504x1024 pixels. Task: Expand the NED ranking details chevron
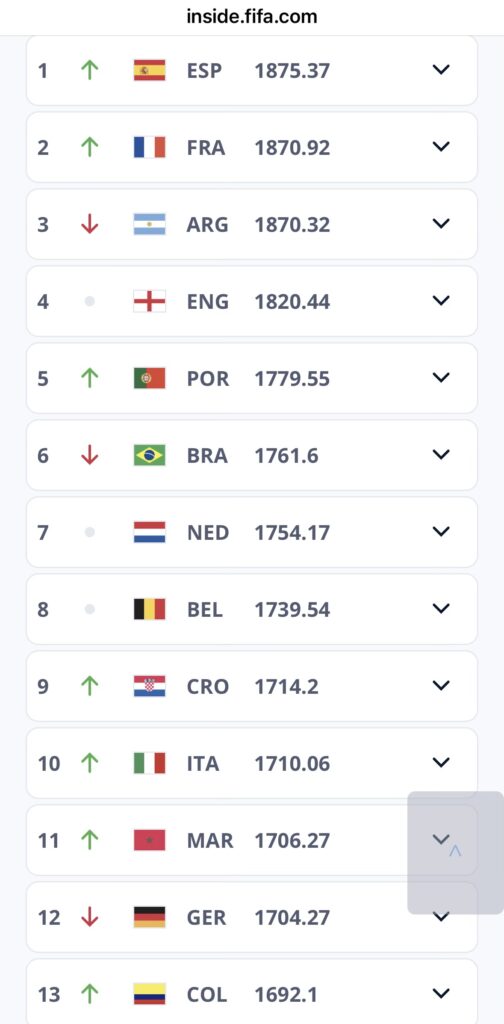tap(441, 532)
